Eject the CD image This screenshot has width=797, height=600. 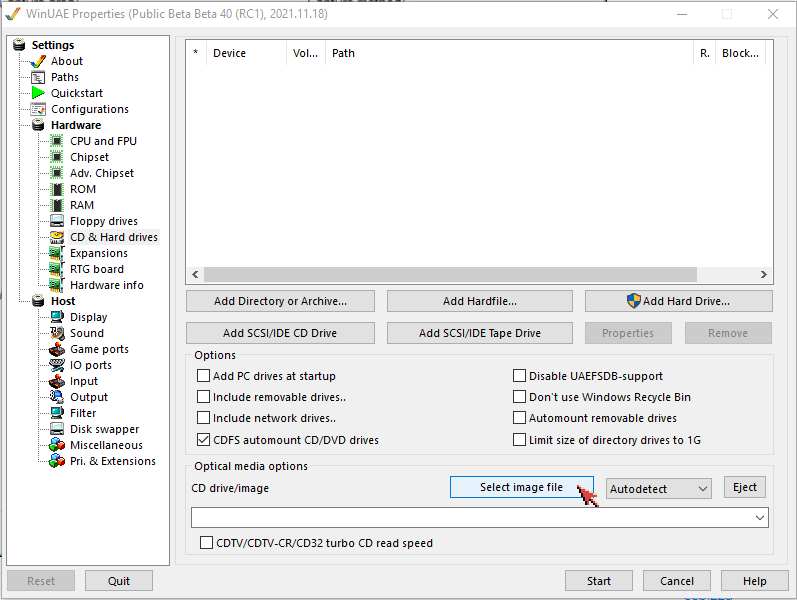[x=745, y=487]
